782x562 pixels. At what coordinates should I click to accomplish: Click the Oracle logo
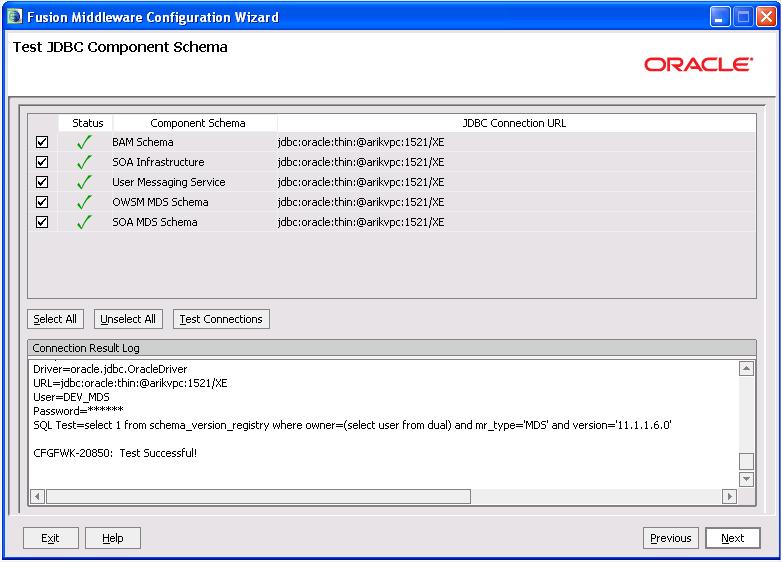click(698, 65)
